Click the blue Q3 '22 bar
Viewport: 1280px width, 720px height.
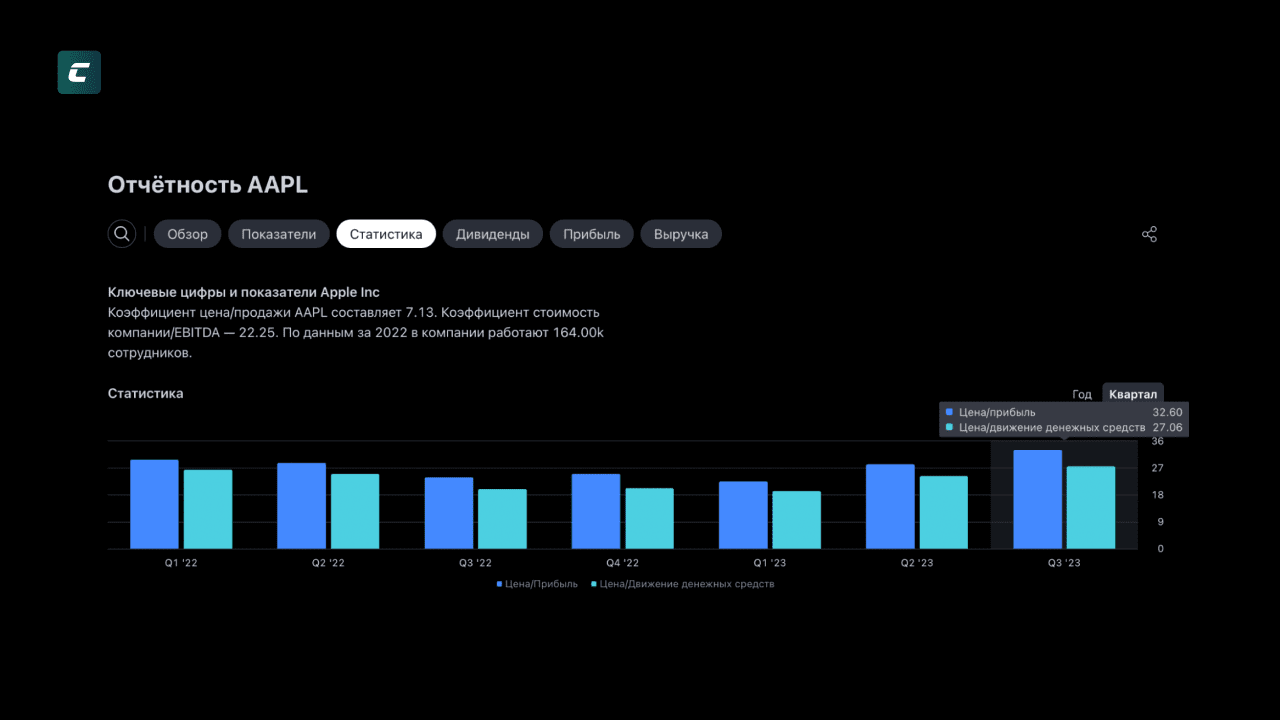point(449,513)
